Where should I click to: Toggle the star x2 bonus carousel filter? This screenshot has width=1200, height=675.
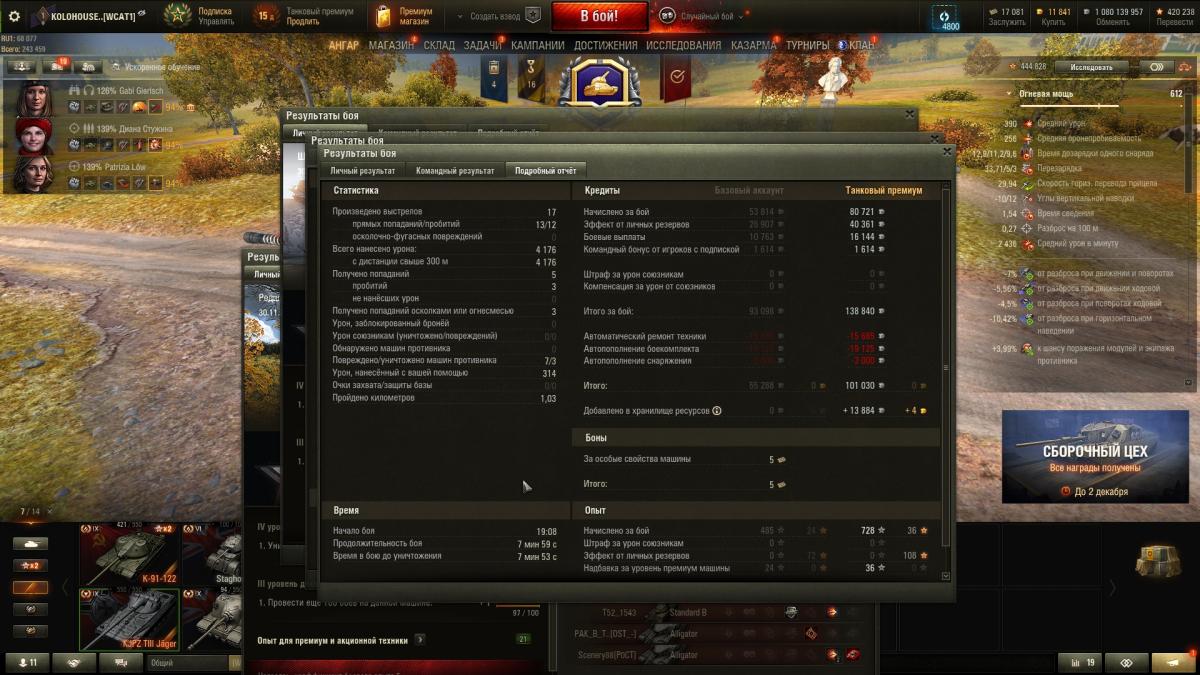click(29, 565)
